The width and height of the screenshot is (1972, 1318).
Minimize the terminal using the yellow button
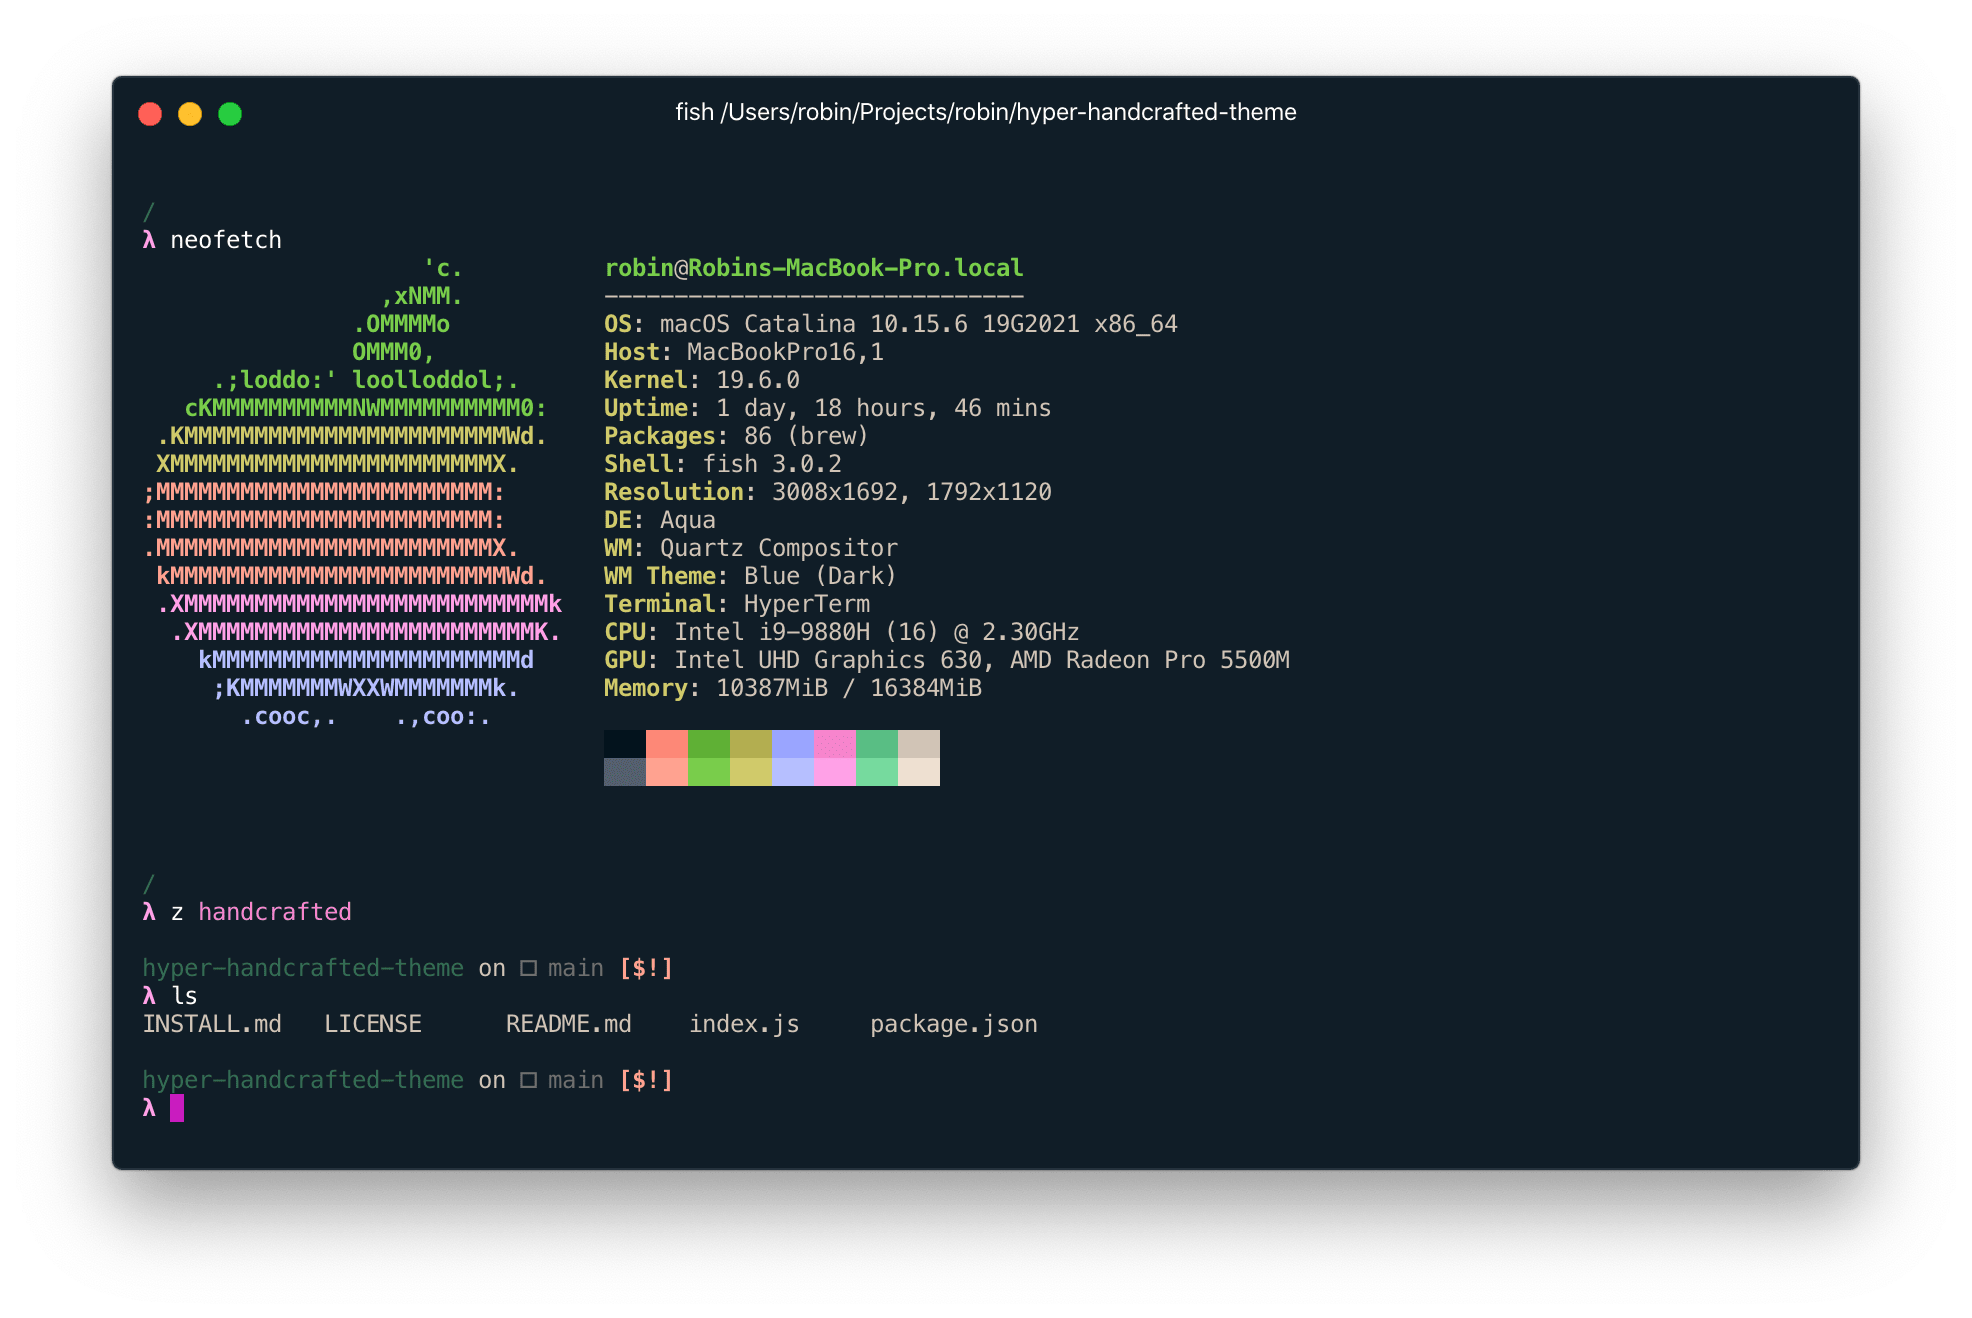point(190,114)
